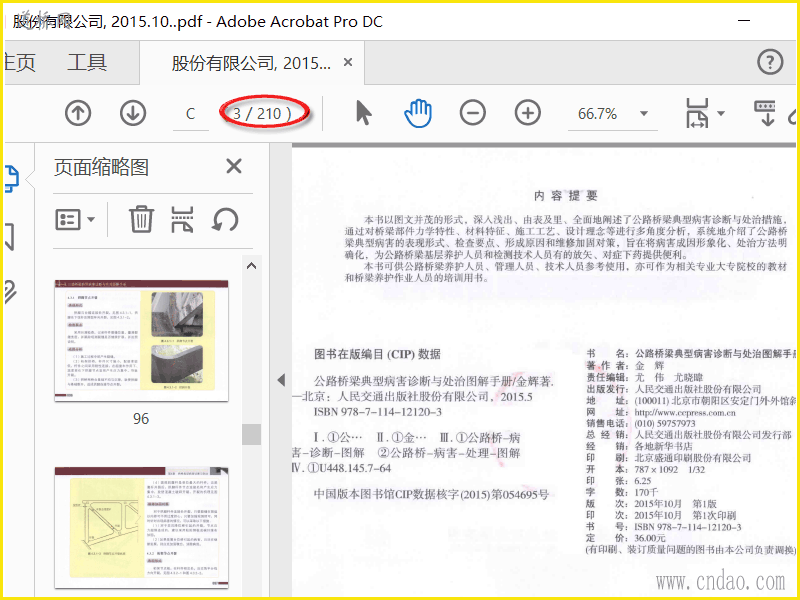
Task: Zoom out with the minus button
Action: coord(472,113)
